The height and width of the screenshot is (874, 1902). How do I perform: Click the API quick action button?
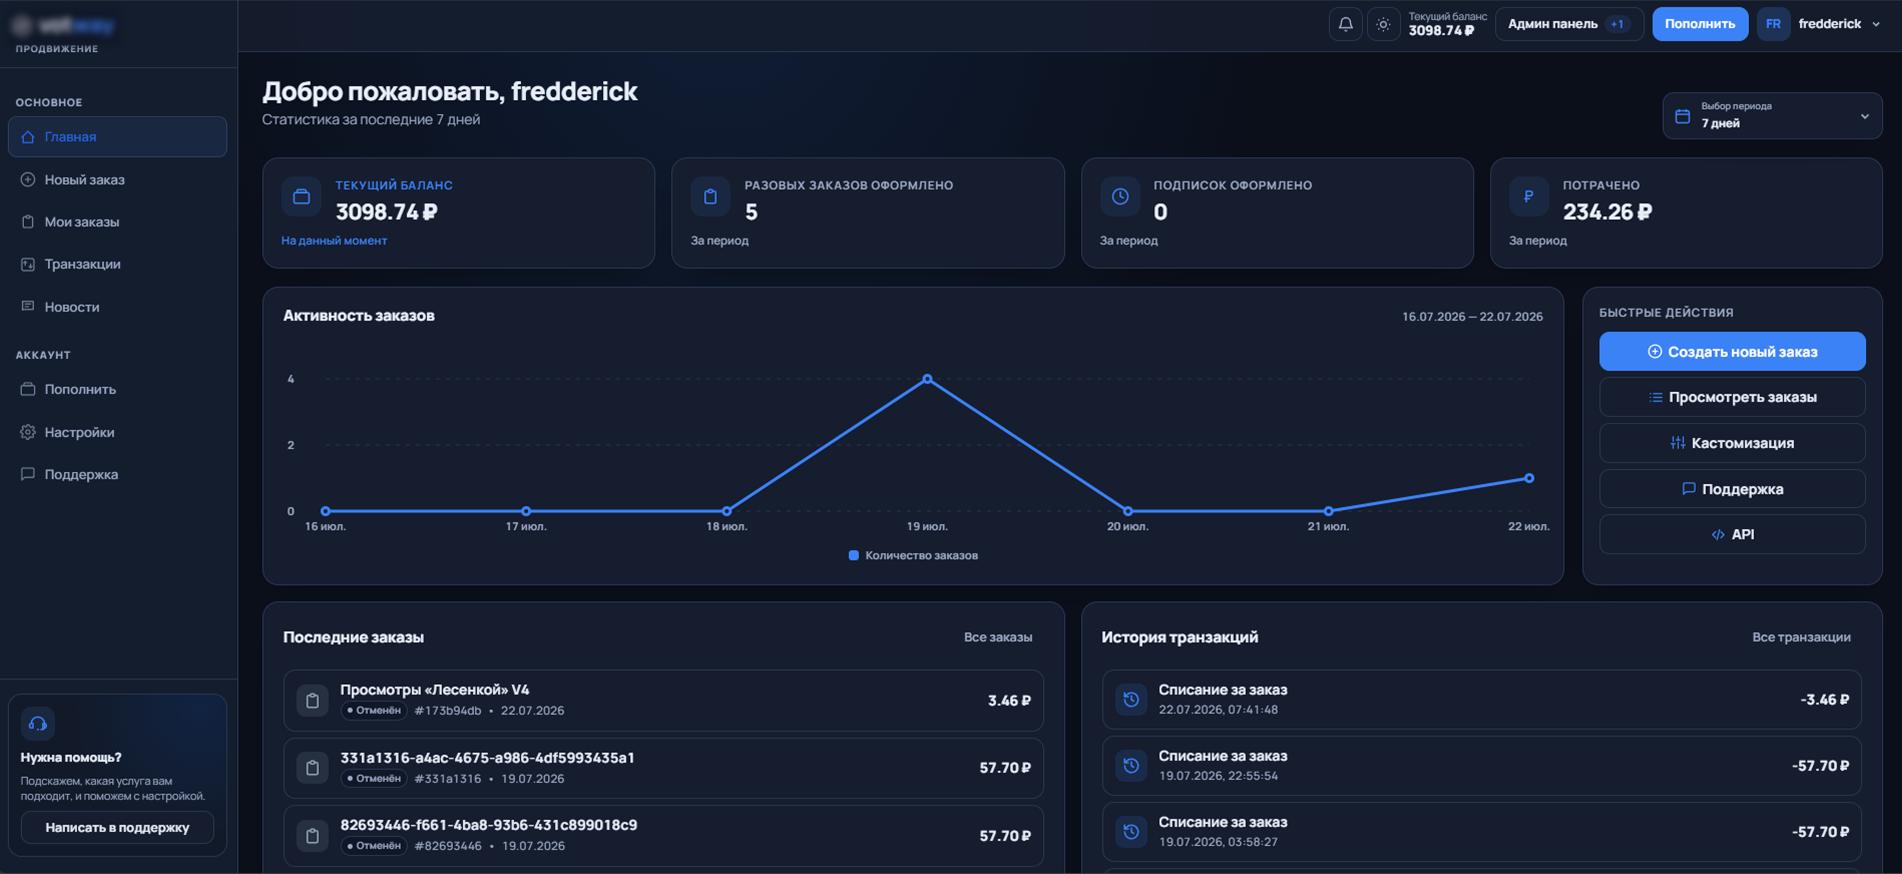click(x=1732, y=534)
